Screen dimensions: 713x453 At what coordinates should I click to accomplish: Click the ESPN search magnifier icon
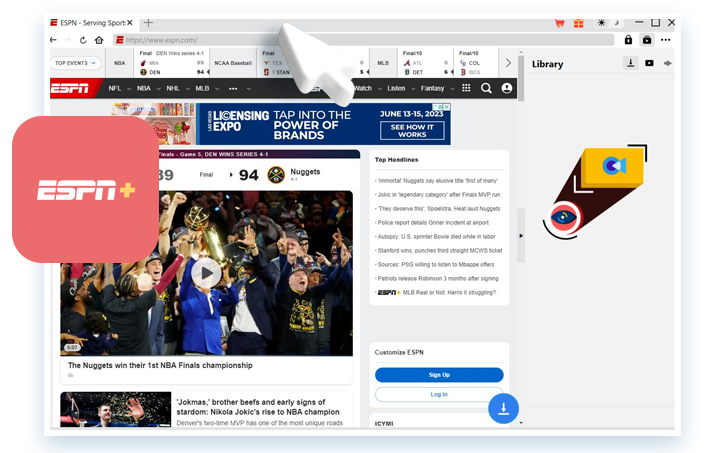click(x=486, y=88)
